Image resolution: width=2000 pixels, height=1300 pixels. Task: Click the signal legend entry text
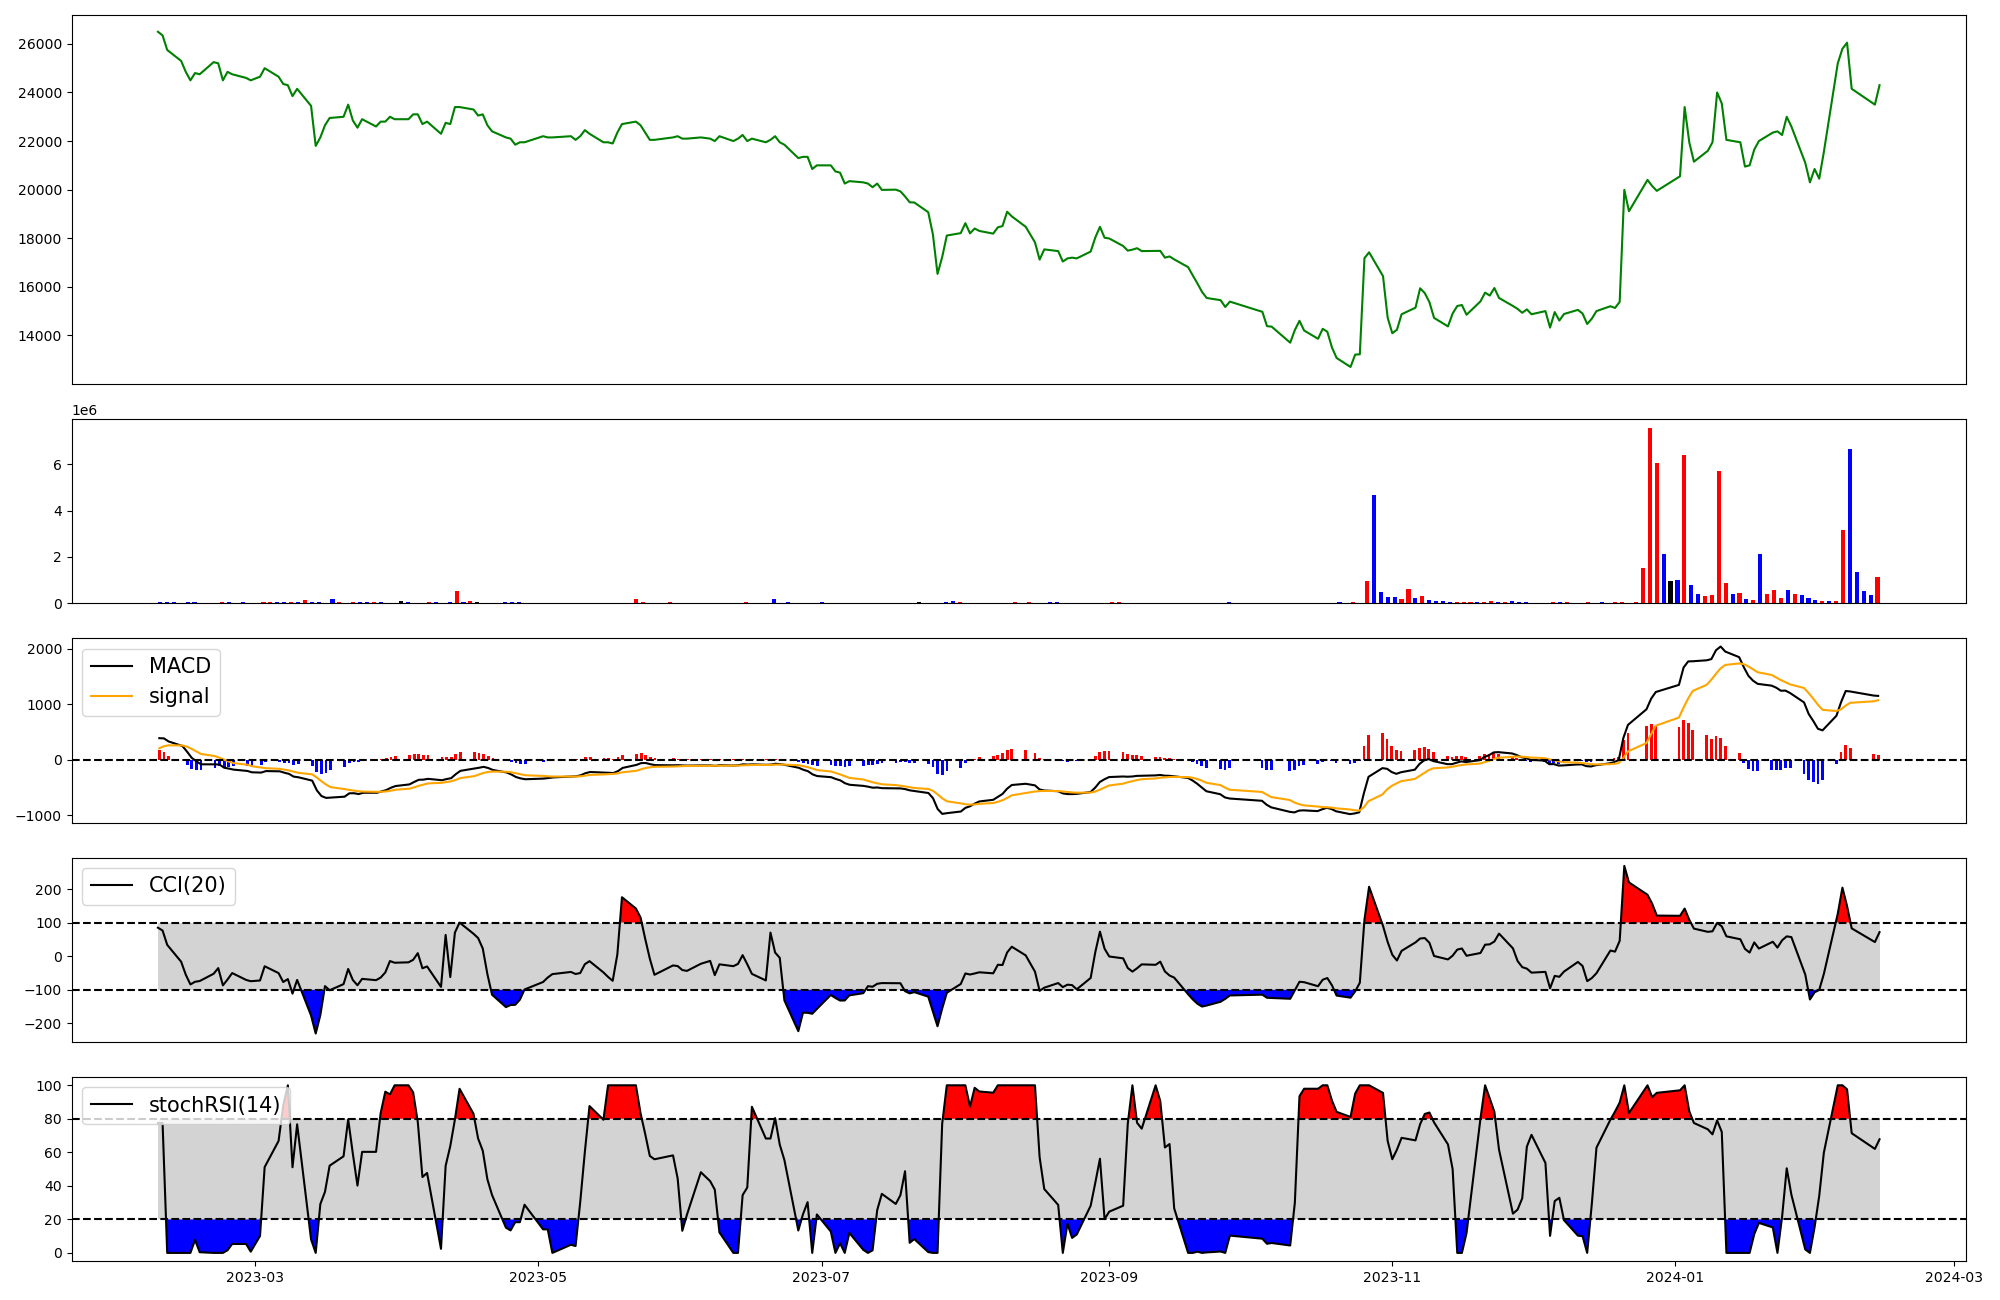pyautogui.click(x=178, y=696)
